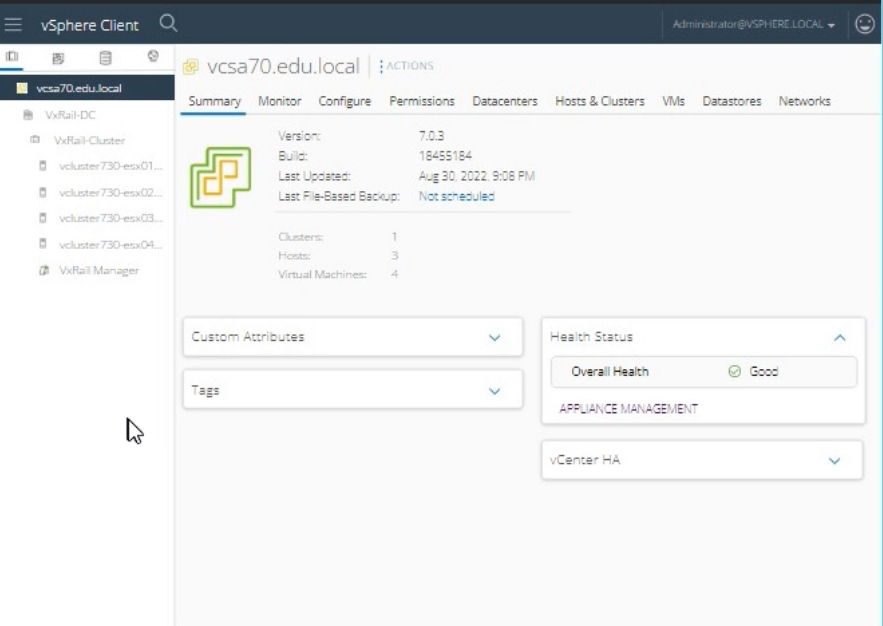Open the Hosts and Clusters inventory view
This screenshot has height=626, width=883.
(11, 59)
